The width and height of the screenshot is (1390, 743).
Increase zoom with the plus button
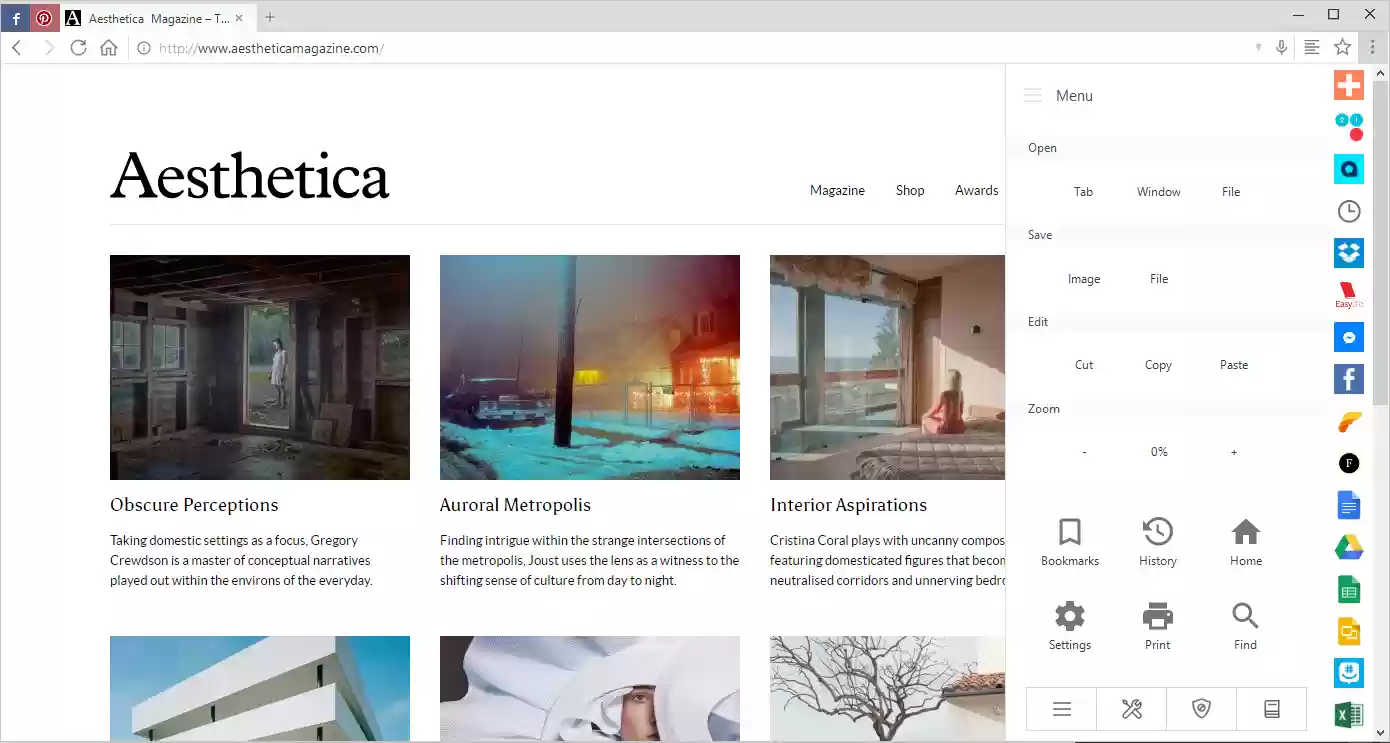pyautogui.click(x=1233, y=452)
